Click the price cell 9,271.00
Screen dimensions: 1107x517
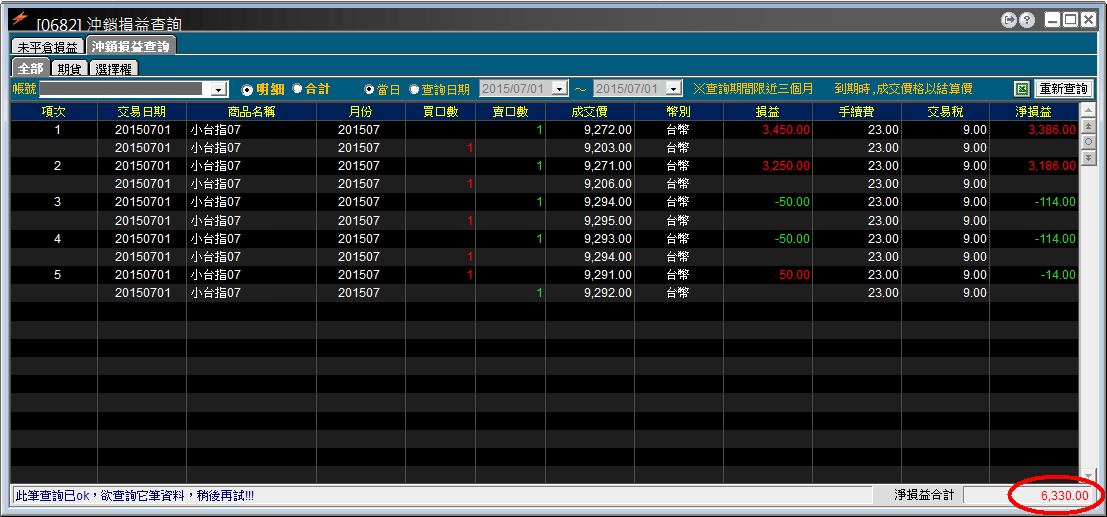coord(590,166)
